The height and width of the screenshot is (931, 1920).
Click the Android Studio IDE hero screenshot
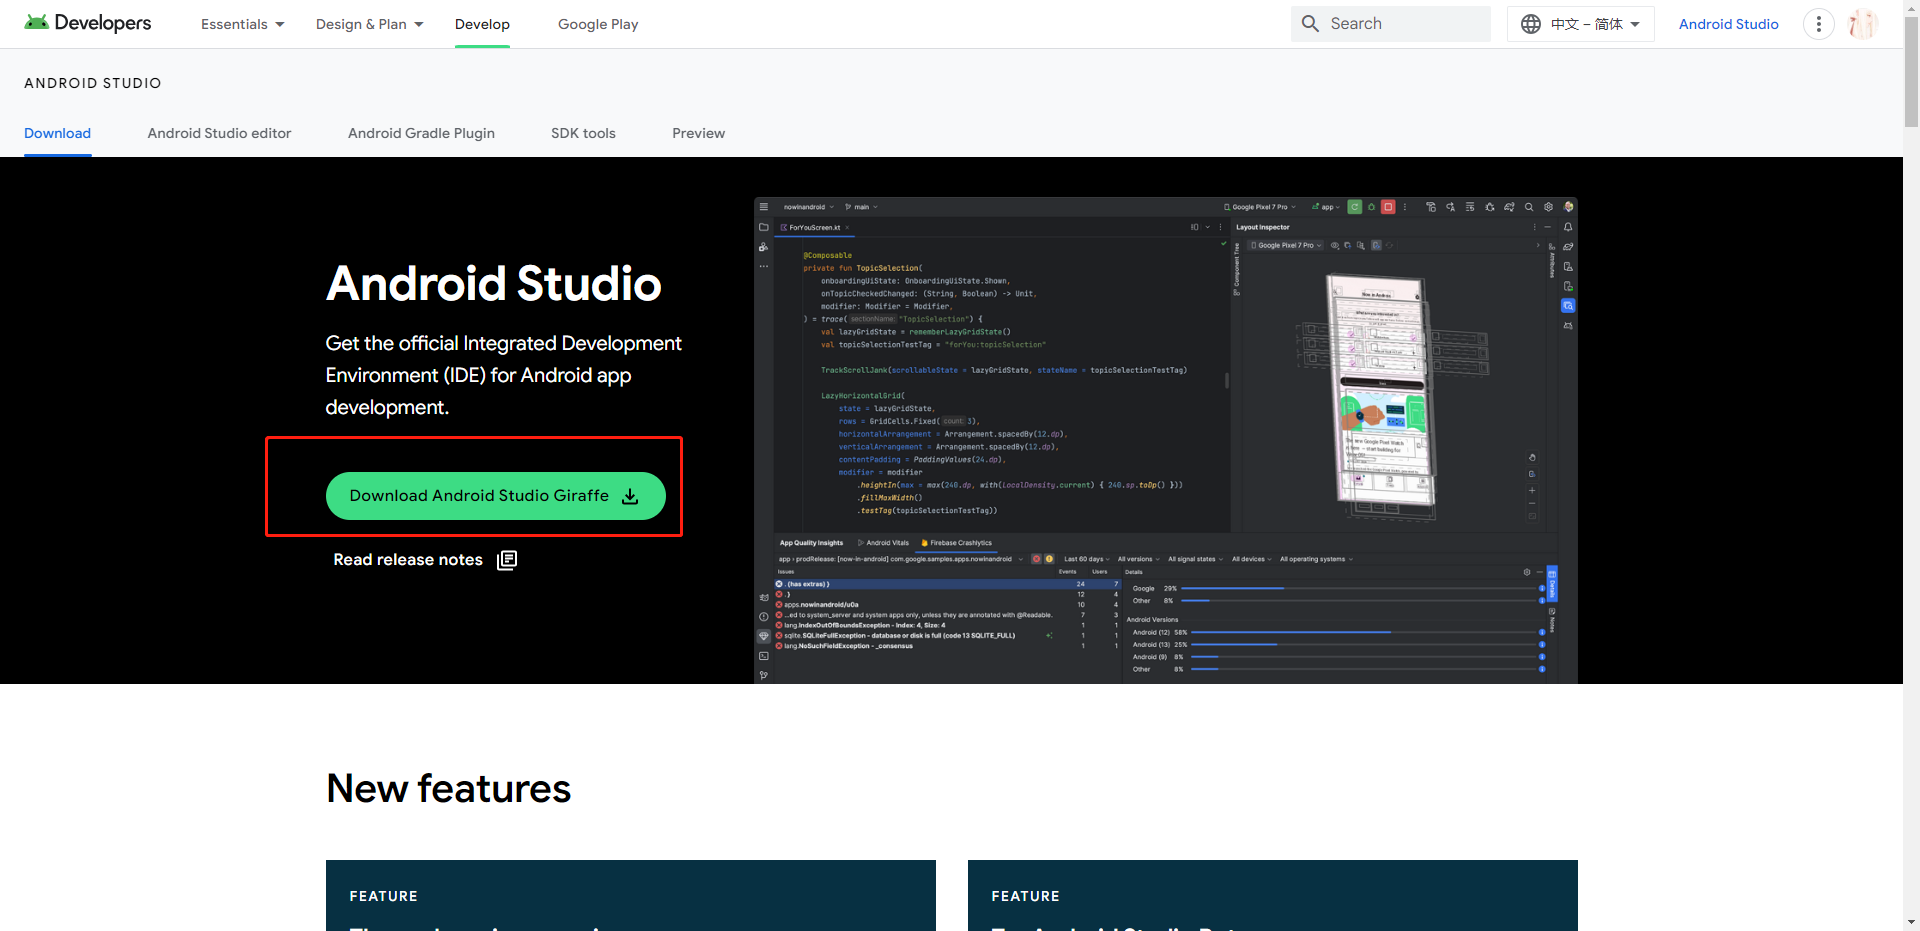(x=1165, y=440)
